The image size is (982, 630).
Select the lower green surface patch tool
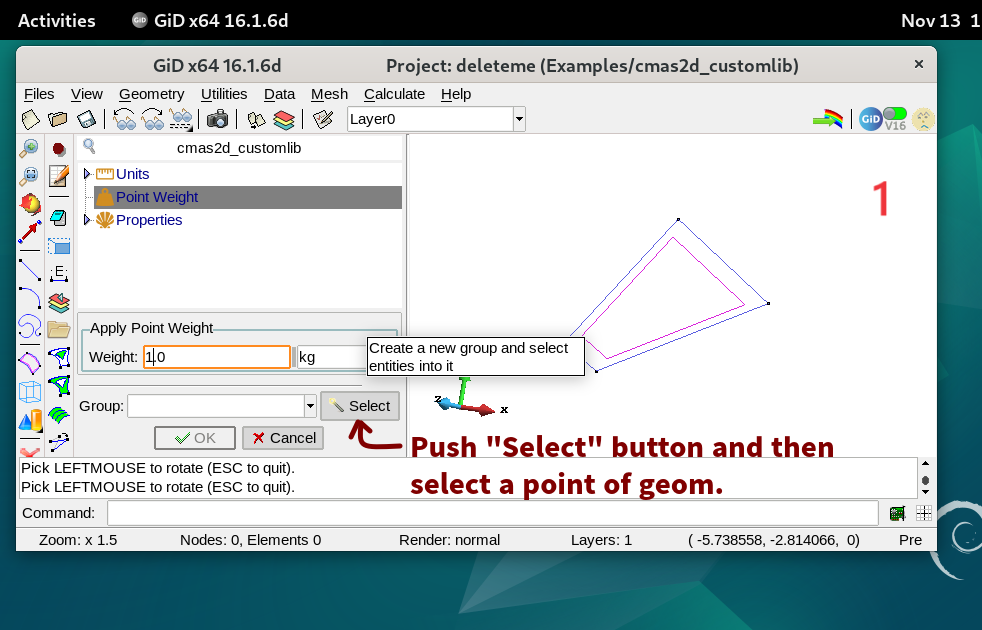59,386
